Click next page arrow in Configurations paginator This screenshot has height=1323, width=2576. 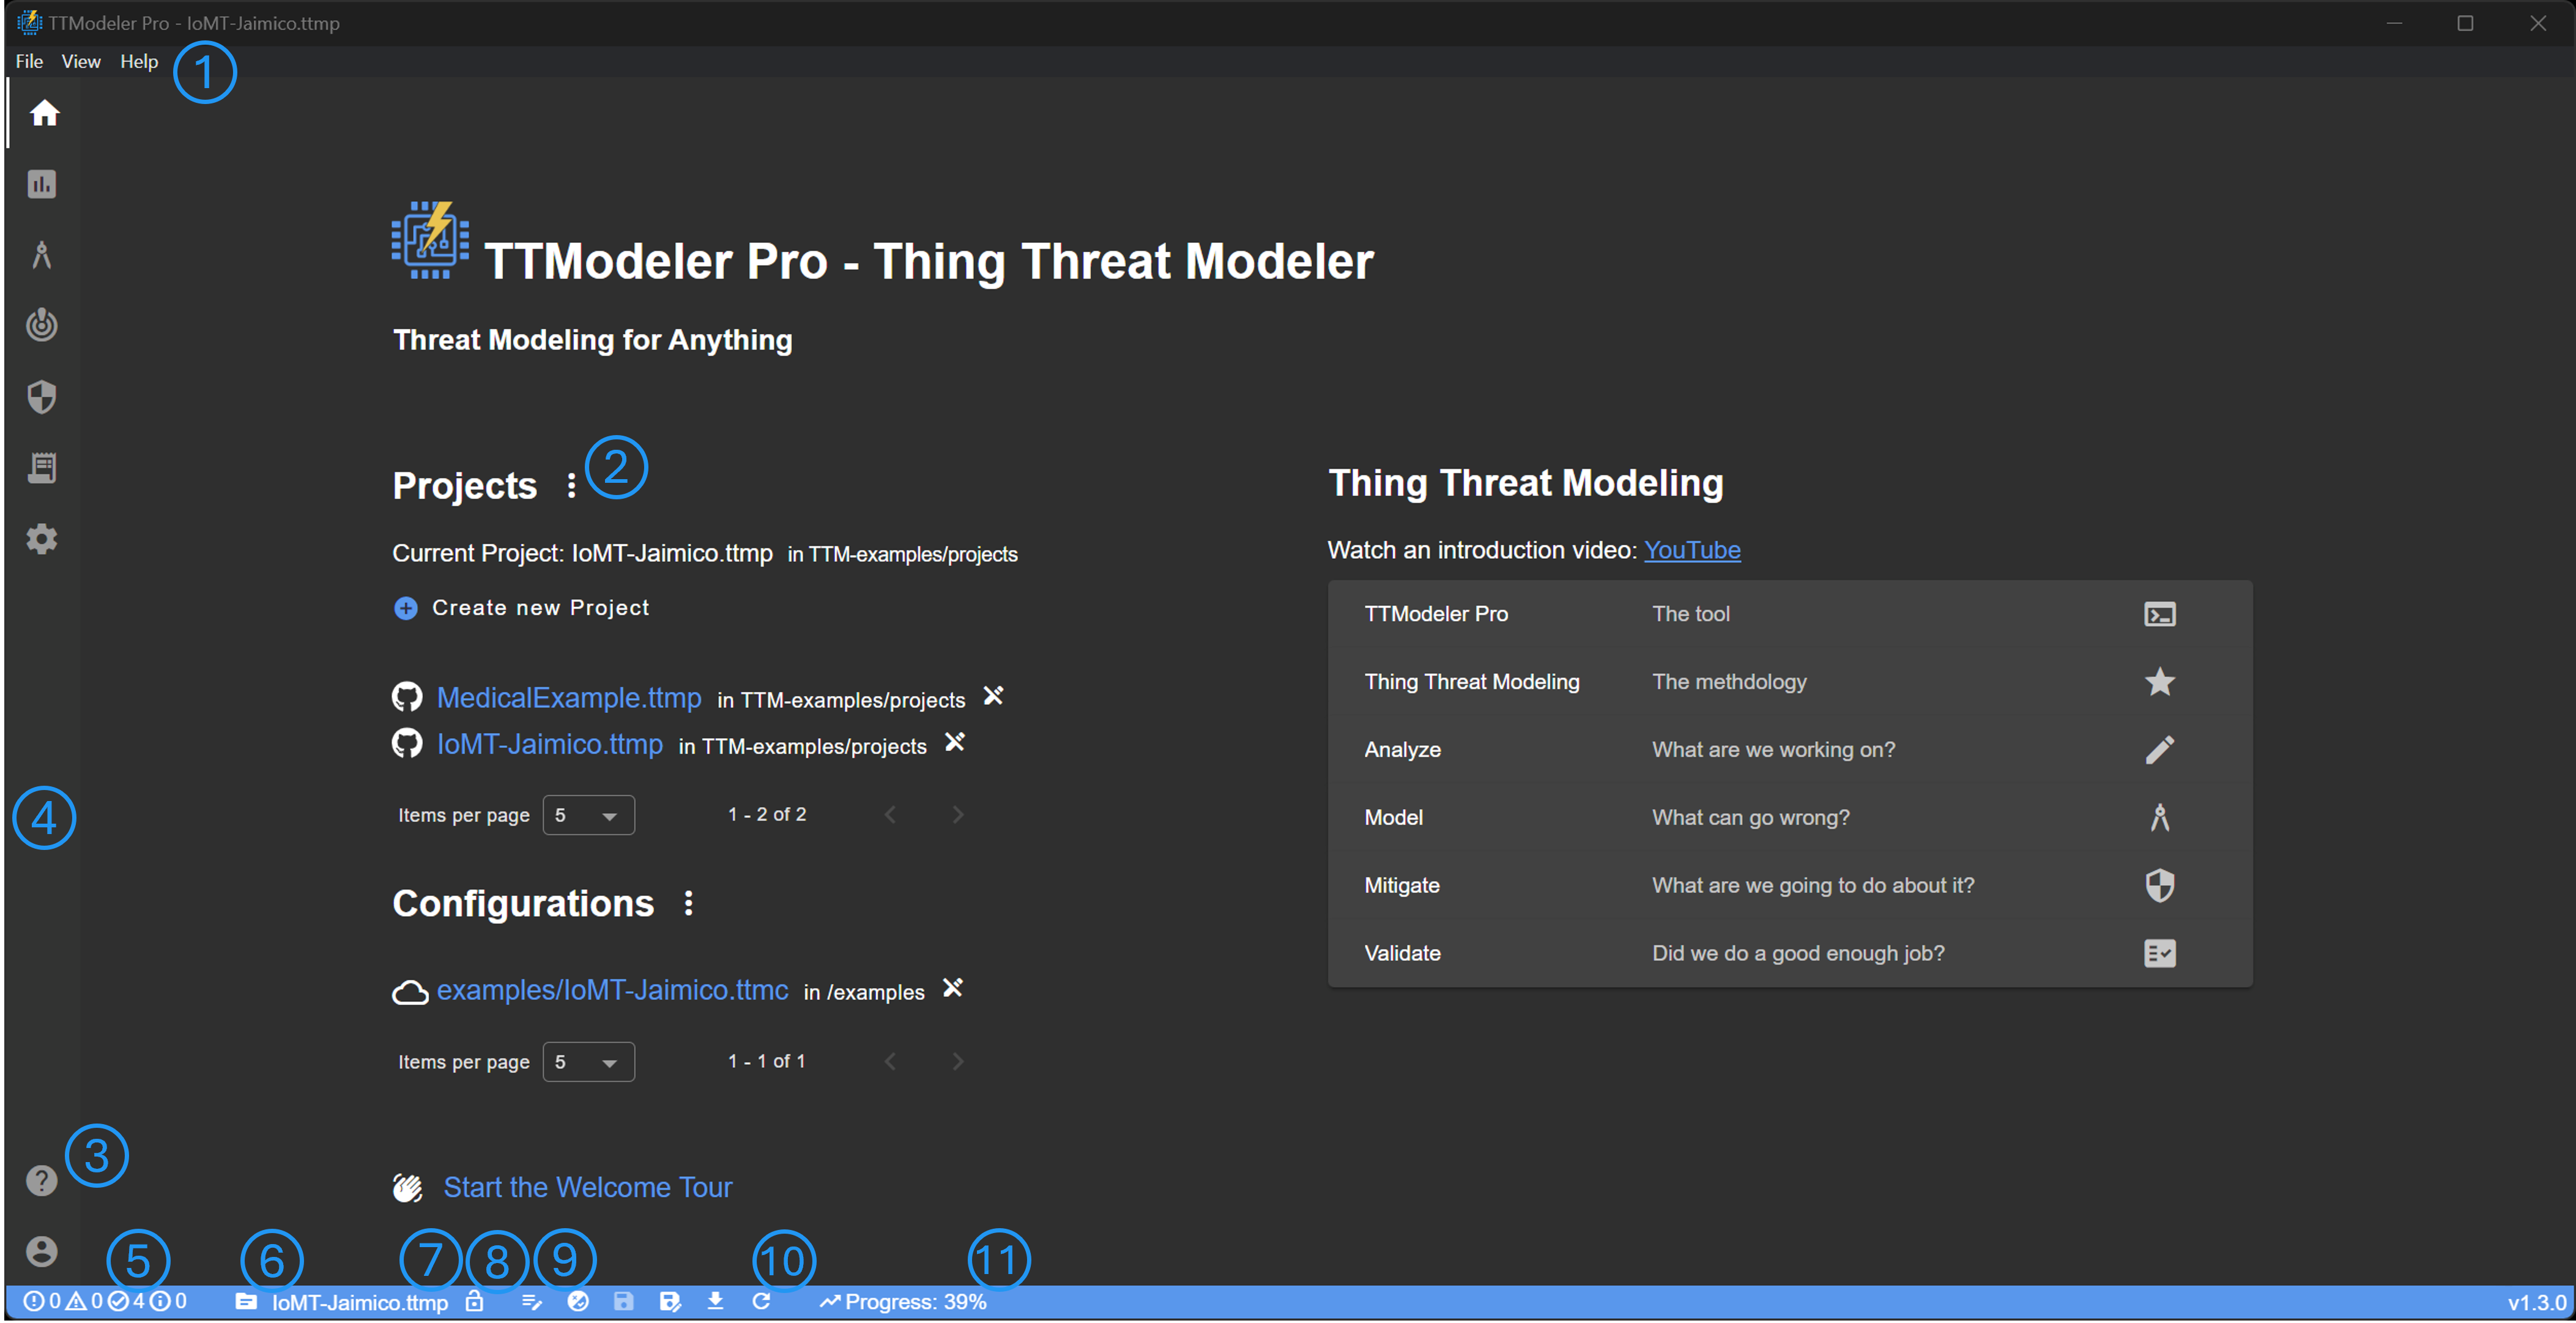pyautogui.click(x=957, y=1062)
